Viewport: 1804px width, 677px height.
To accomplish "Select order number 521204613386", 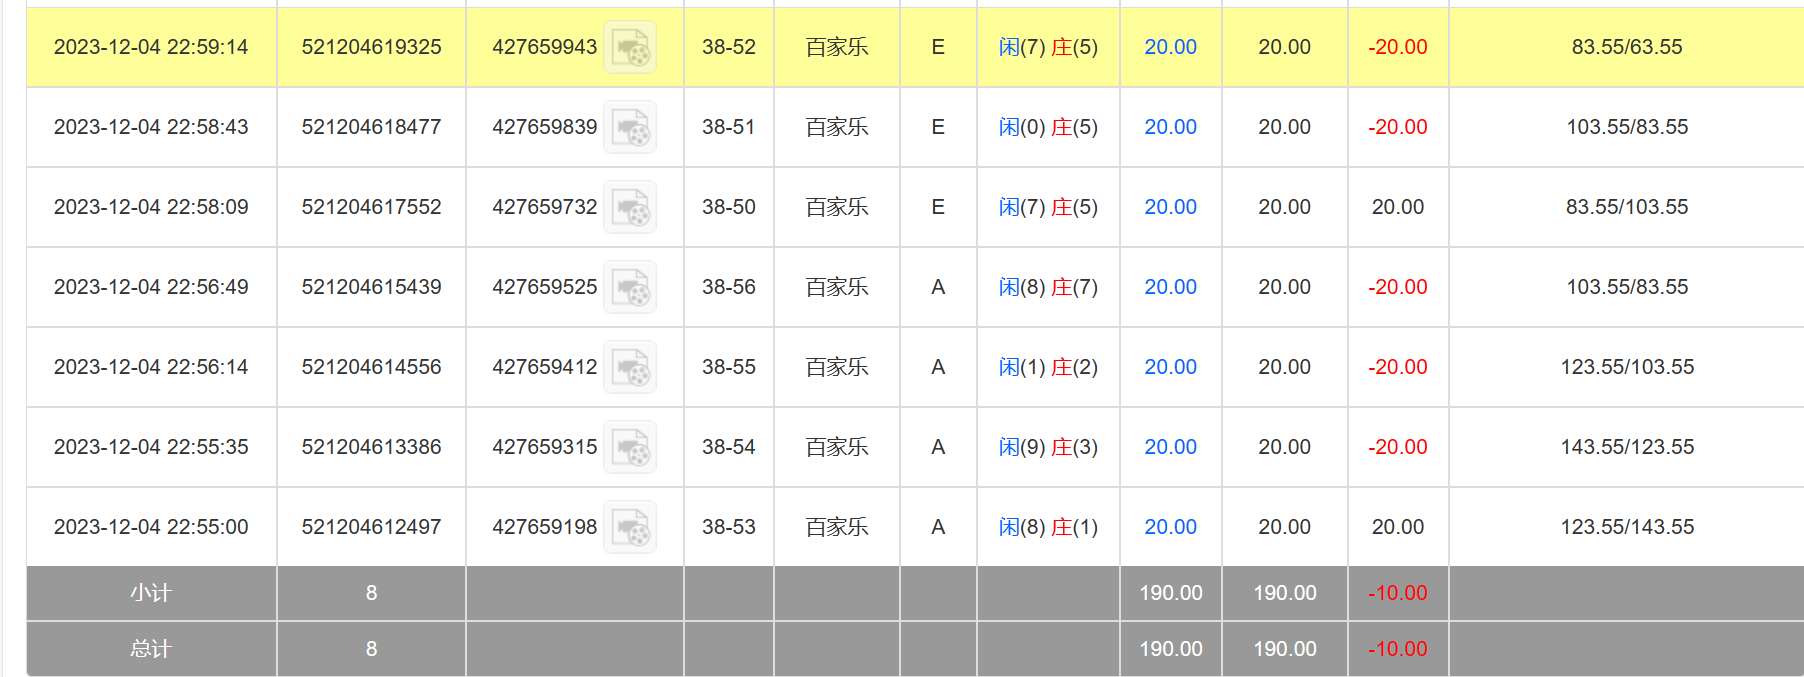I will (371, 447).
